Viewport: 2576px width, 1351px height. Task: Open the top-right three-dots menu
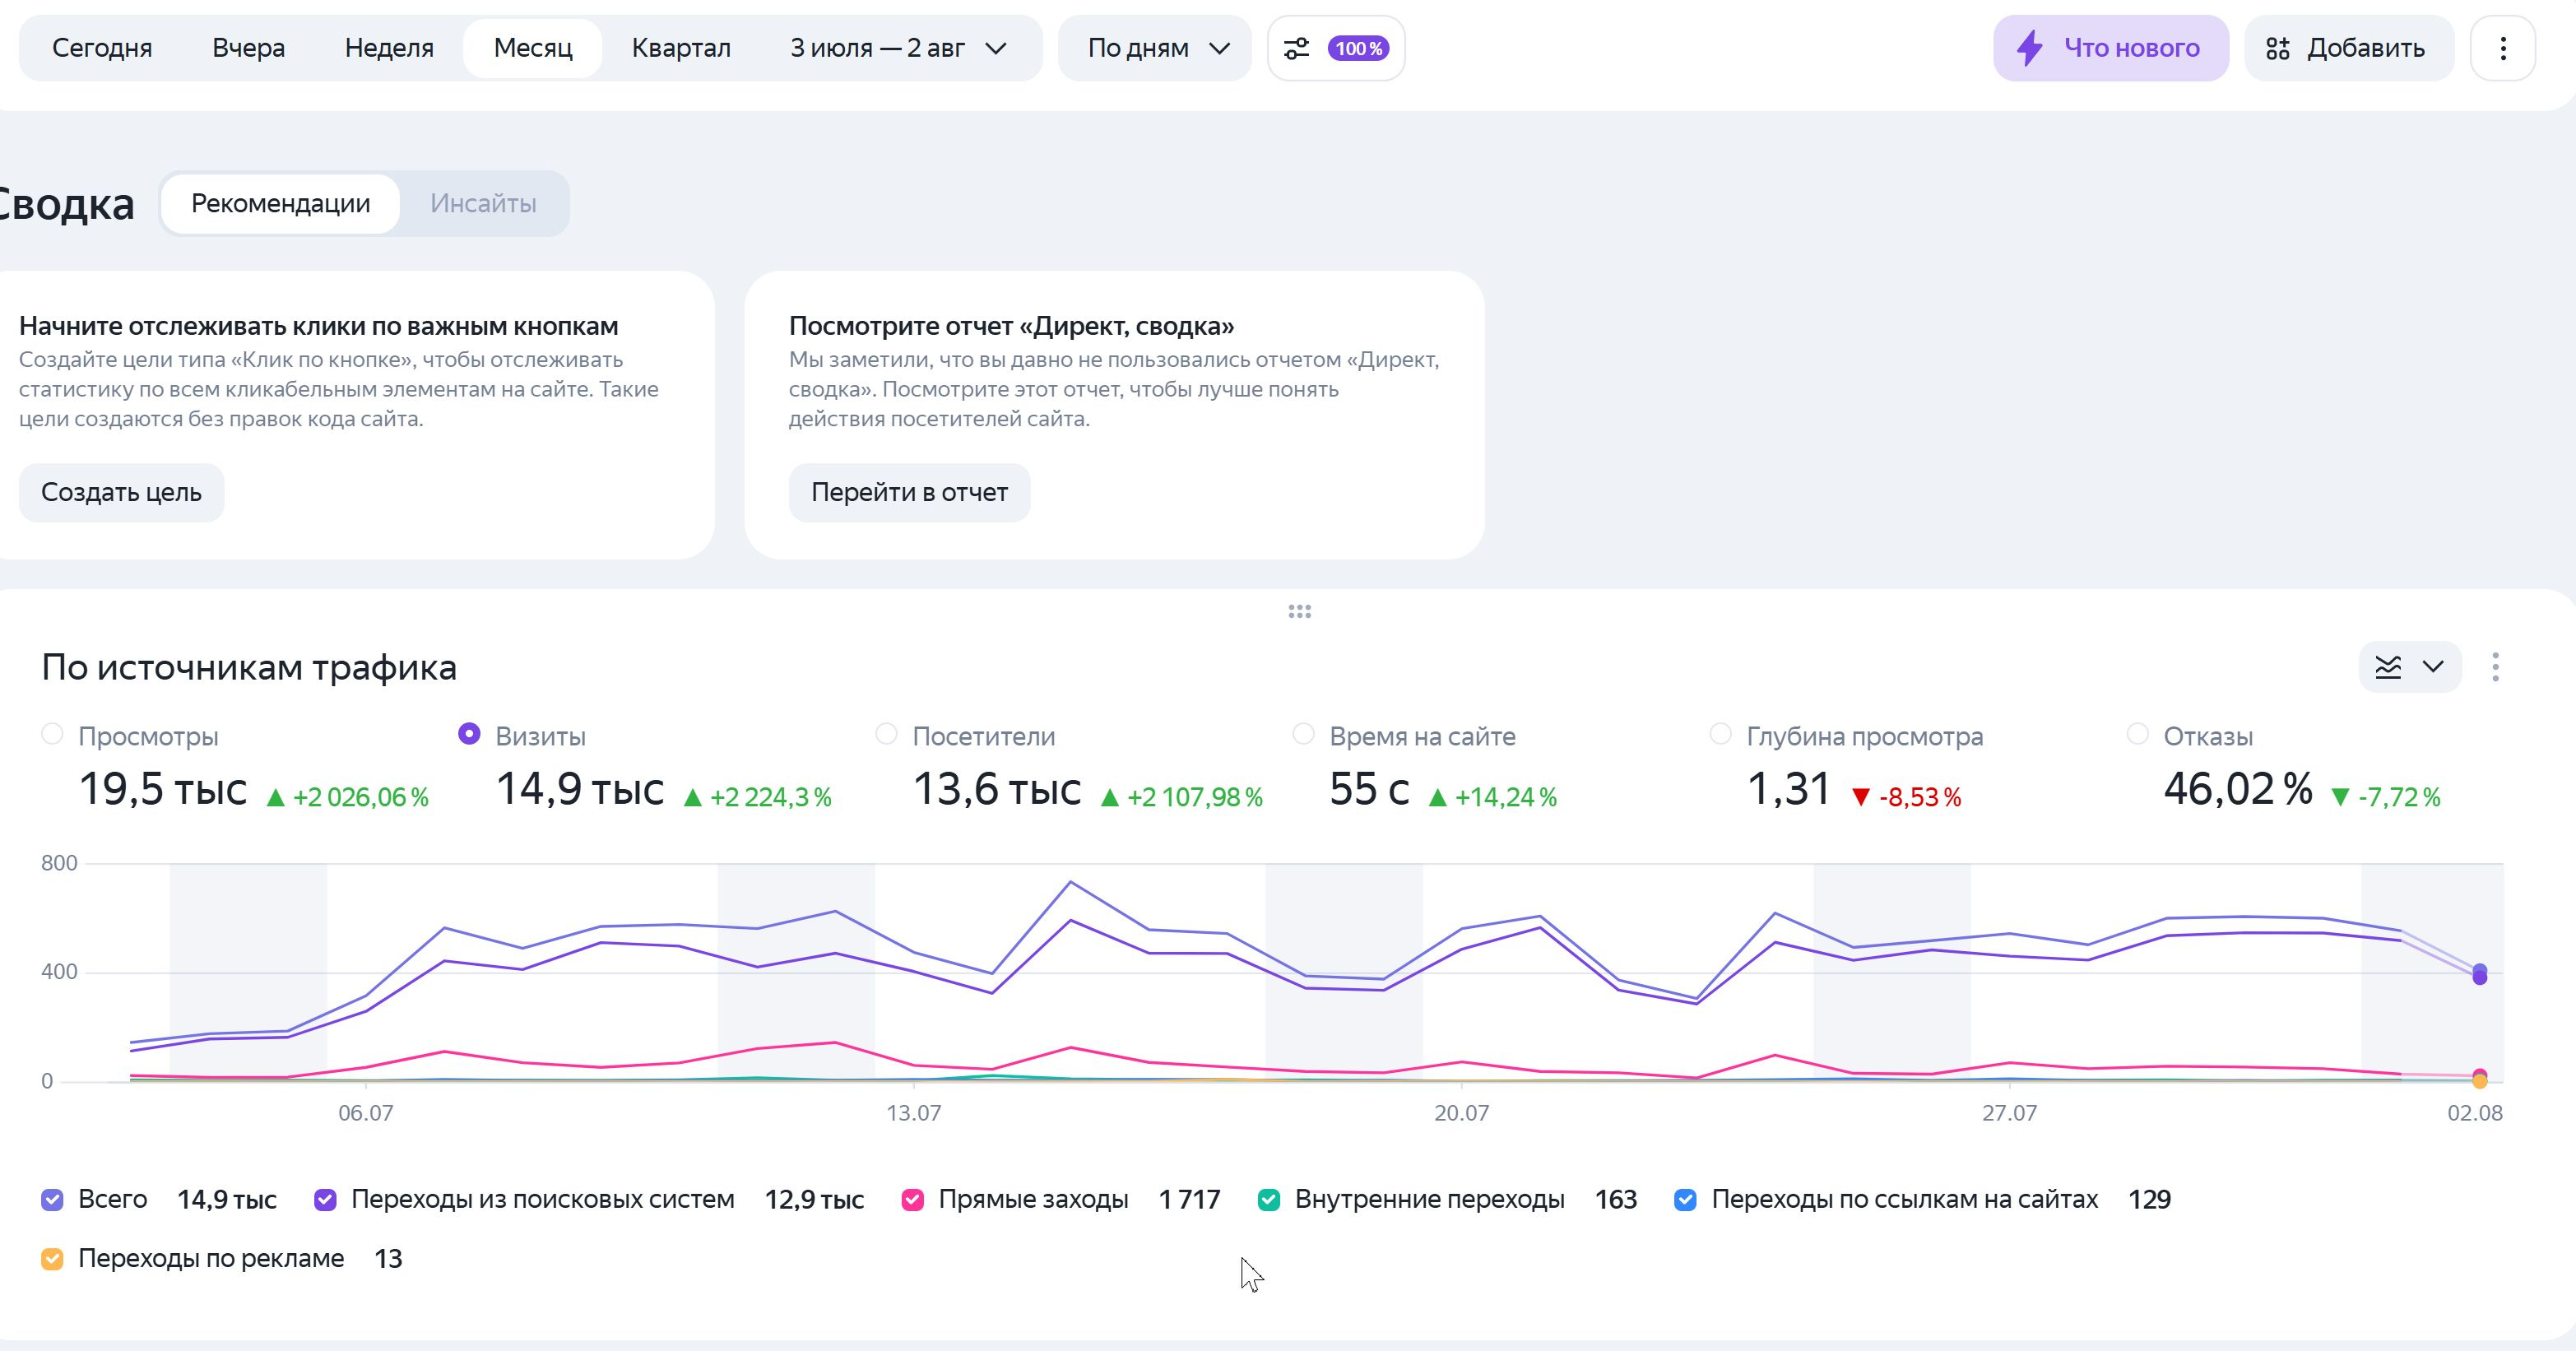2503,48
